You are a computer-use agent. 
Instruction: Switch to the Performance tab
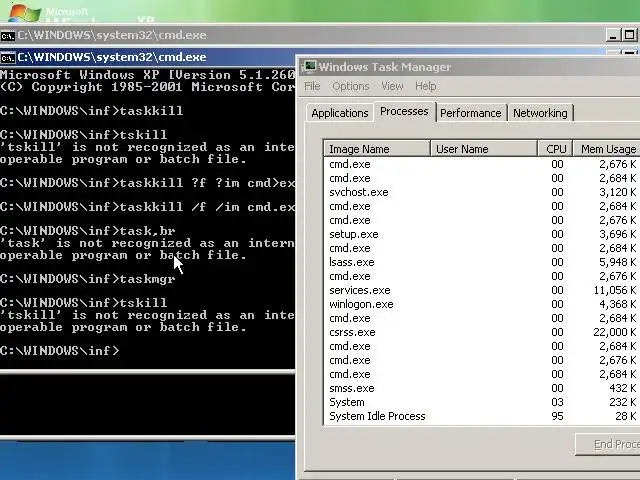(471, 113)
